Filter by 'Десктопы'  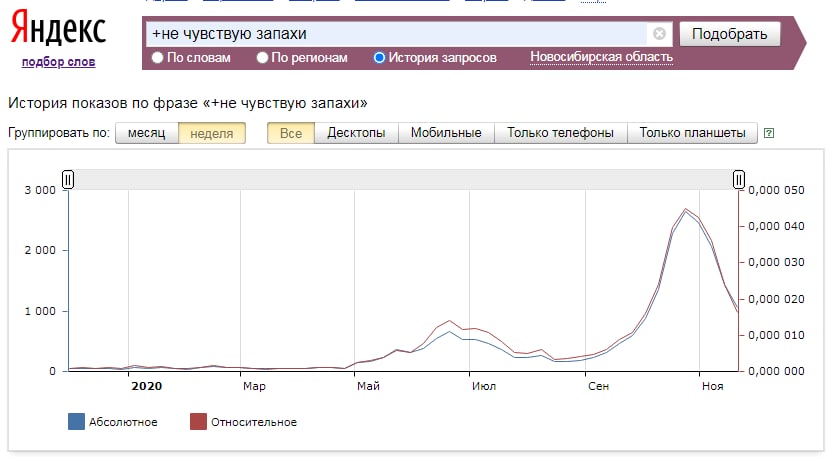pos(356,133)
